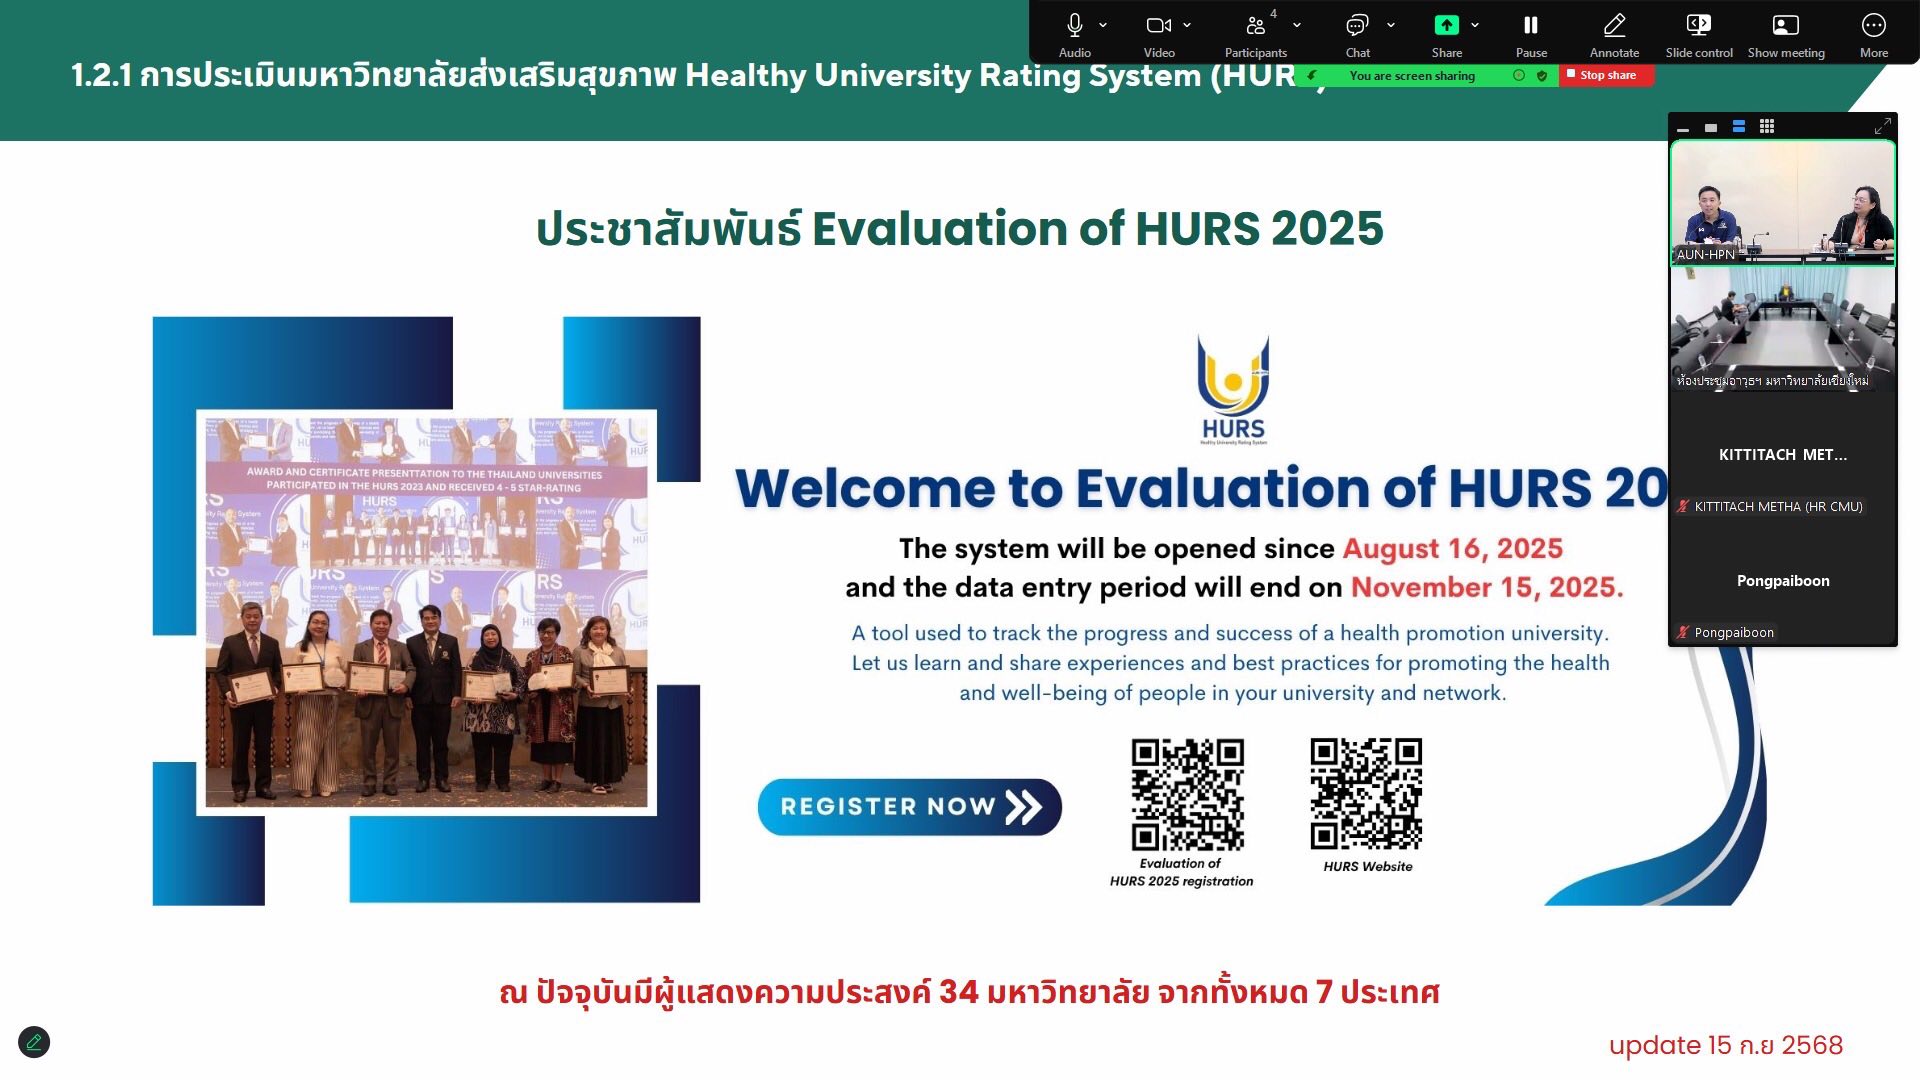Expand the Video options arrow
1920x1080 pixels.
(1187, 25)
